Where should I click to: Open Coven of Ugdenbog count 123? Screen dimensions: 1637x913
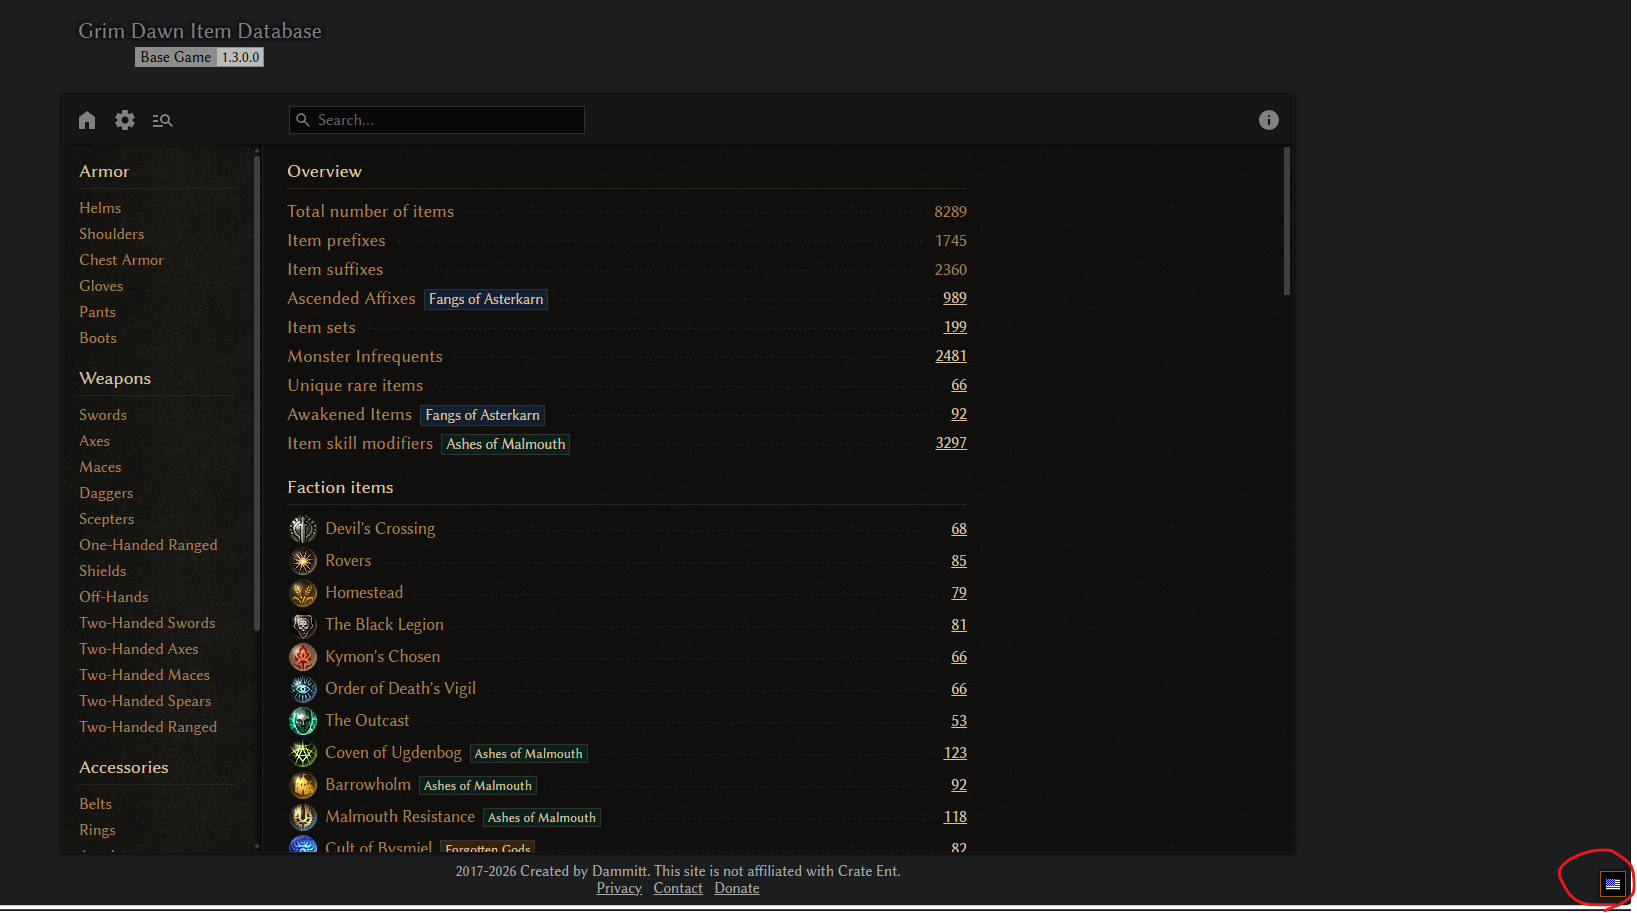point(955,753)
